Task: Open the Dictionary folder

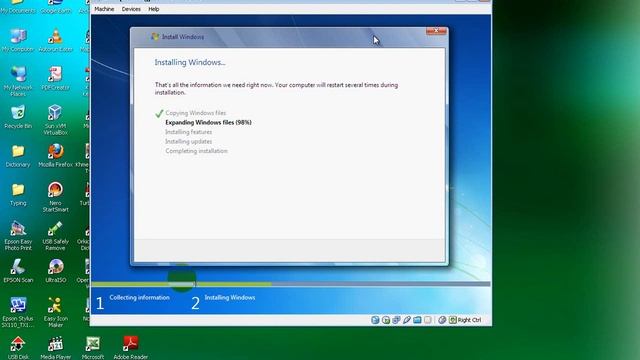Action: [x=18, y=156]
